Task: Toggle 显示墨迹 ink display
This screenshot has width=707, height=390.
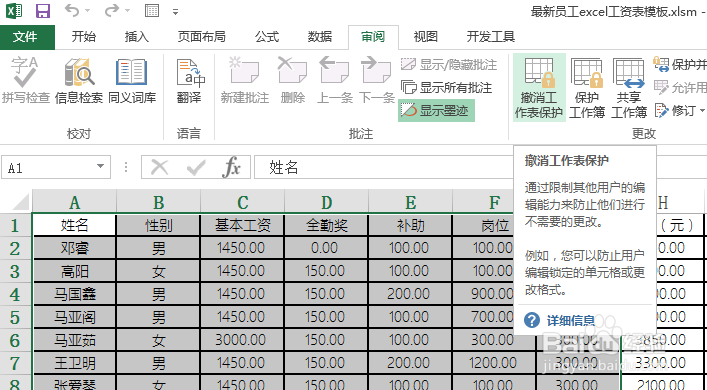Action: pos(436,111)
